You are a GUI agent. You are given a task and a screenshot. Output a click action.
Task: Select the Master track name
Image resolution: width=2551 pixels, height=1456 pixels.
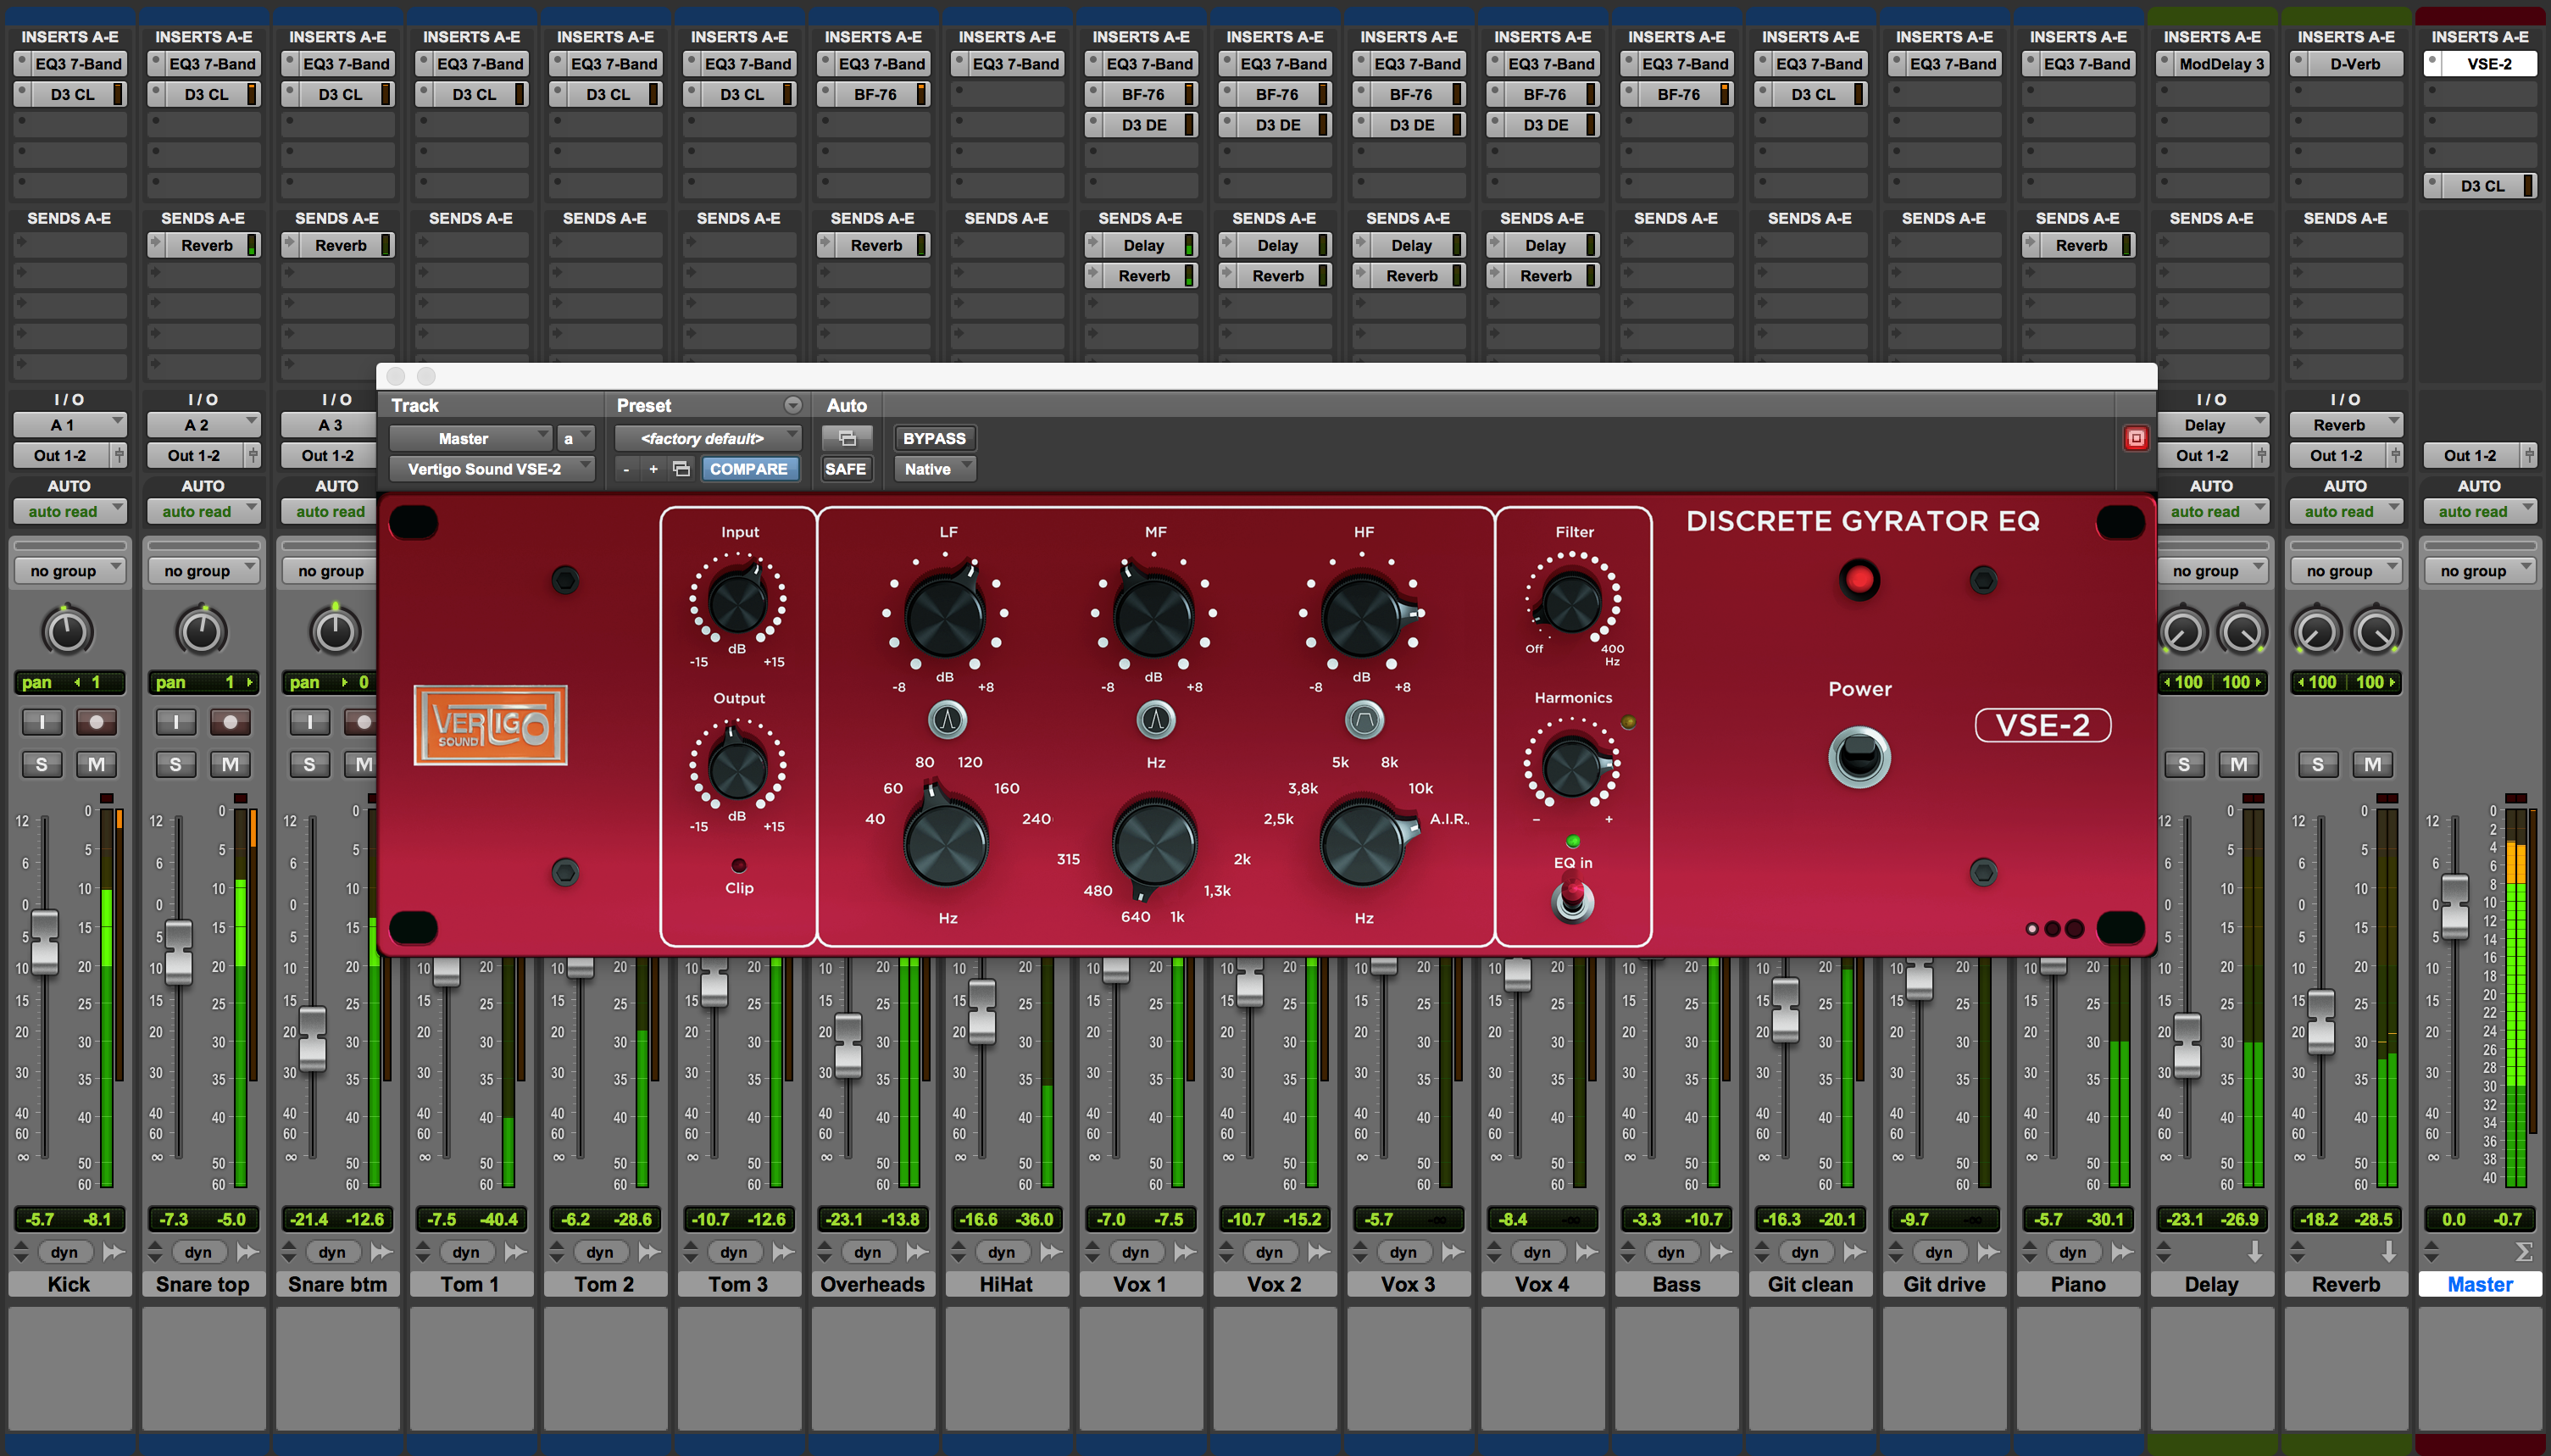pos(2480,1284)
